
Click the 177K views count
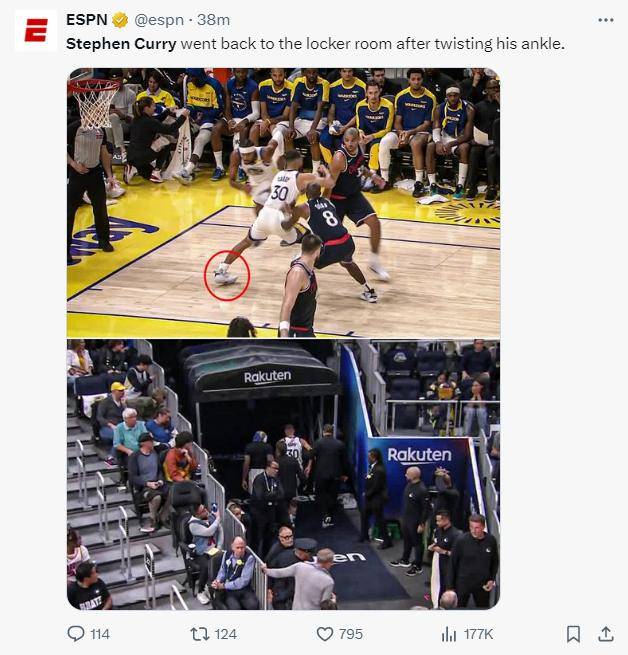point(478,634)
